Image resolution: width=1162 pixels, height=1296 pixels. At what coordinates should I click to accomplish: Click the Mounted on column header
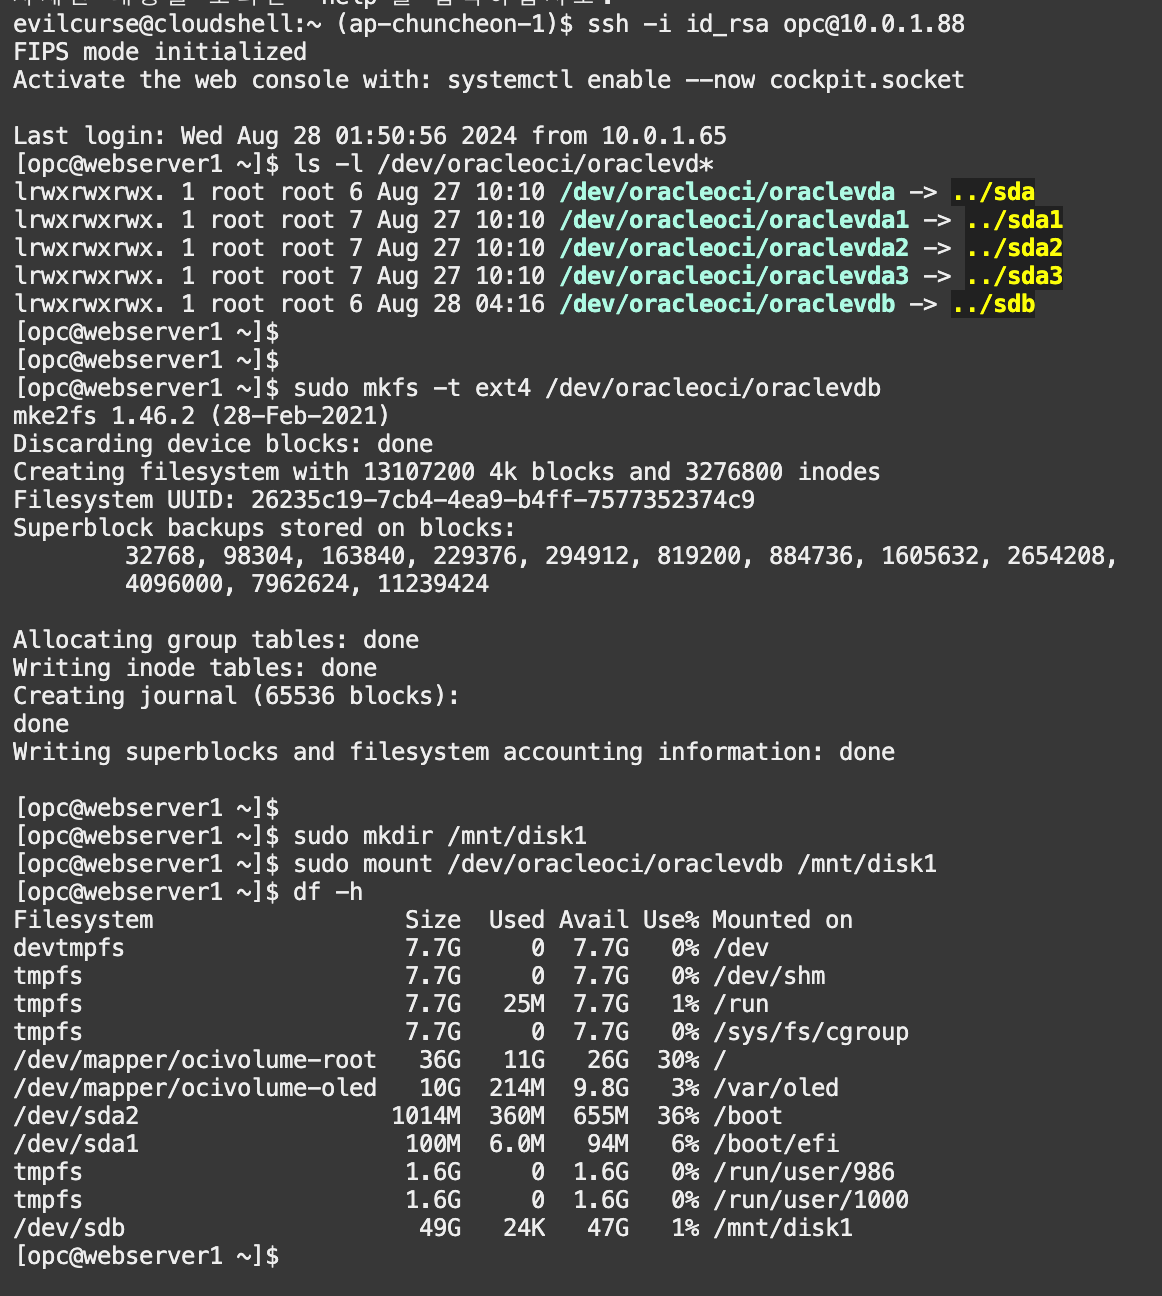point(783,920)
